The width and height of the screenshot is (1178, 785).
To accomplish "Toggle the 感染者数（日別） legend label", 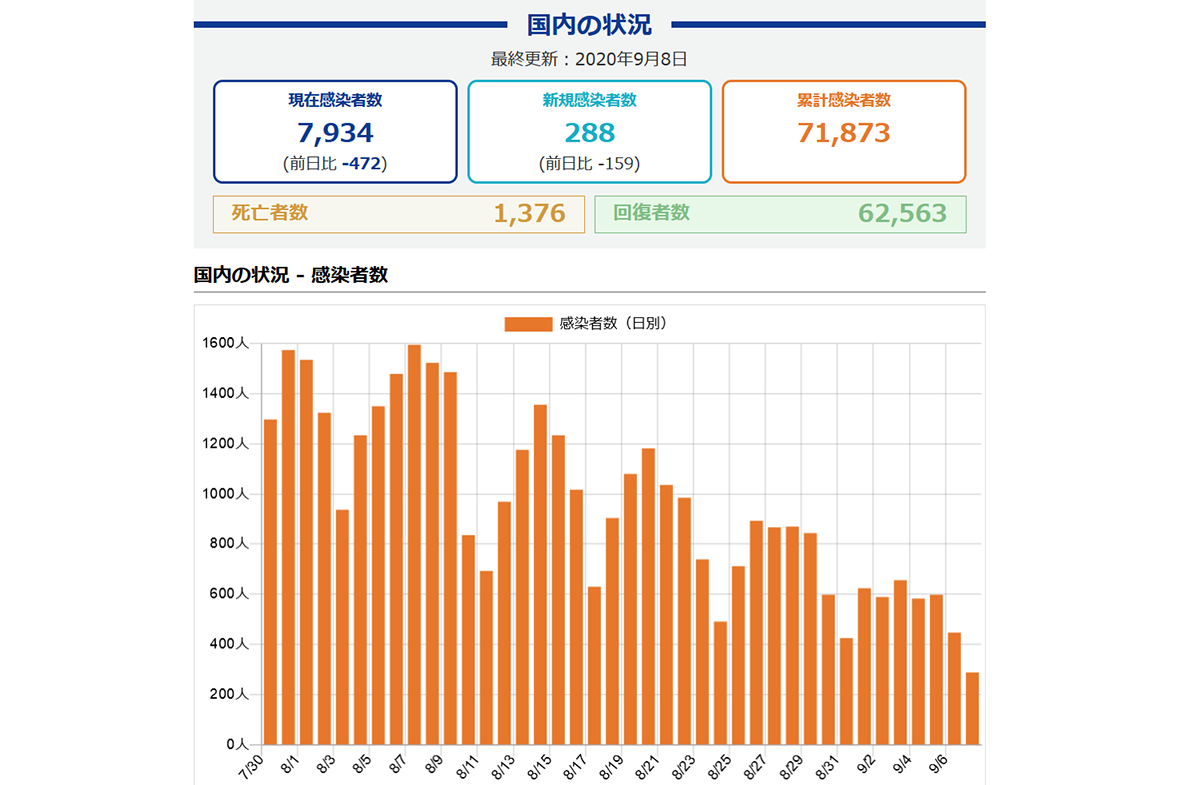I will click(613, 324).
